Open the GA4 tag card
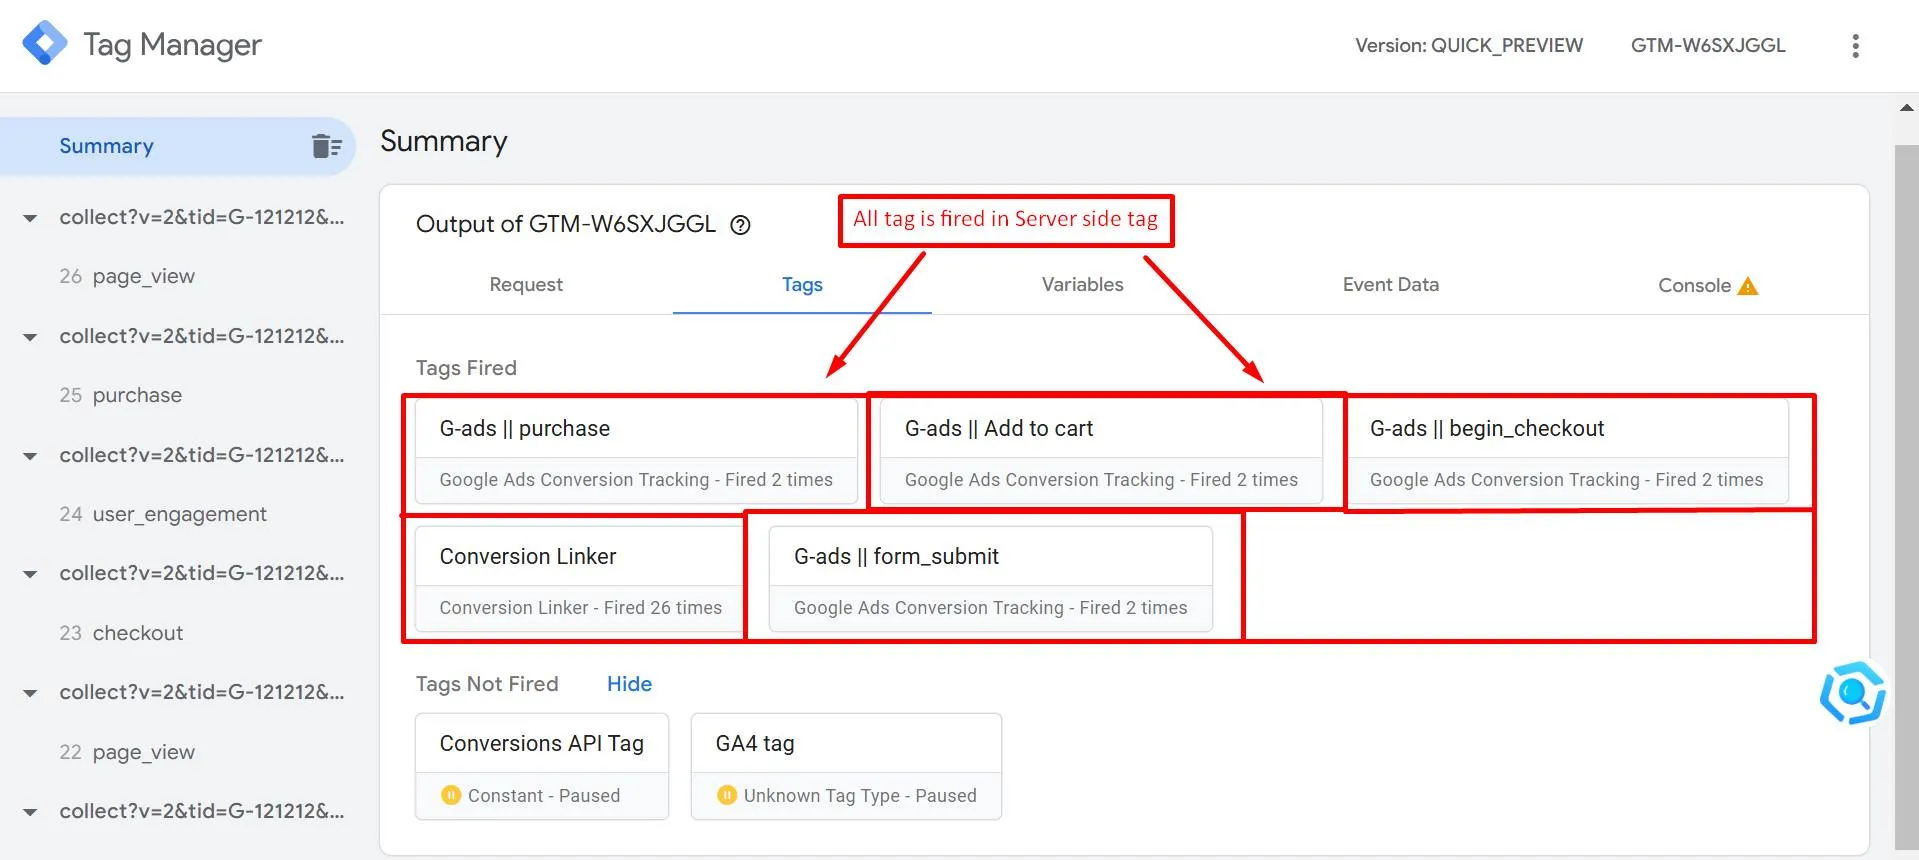 pos(846,767)
